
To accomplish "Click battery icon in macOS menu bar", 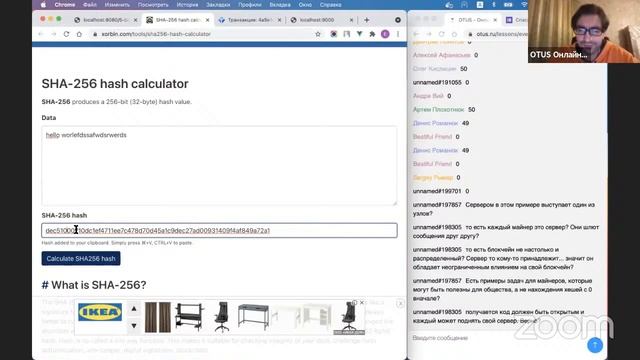I will click(508, 5).
